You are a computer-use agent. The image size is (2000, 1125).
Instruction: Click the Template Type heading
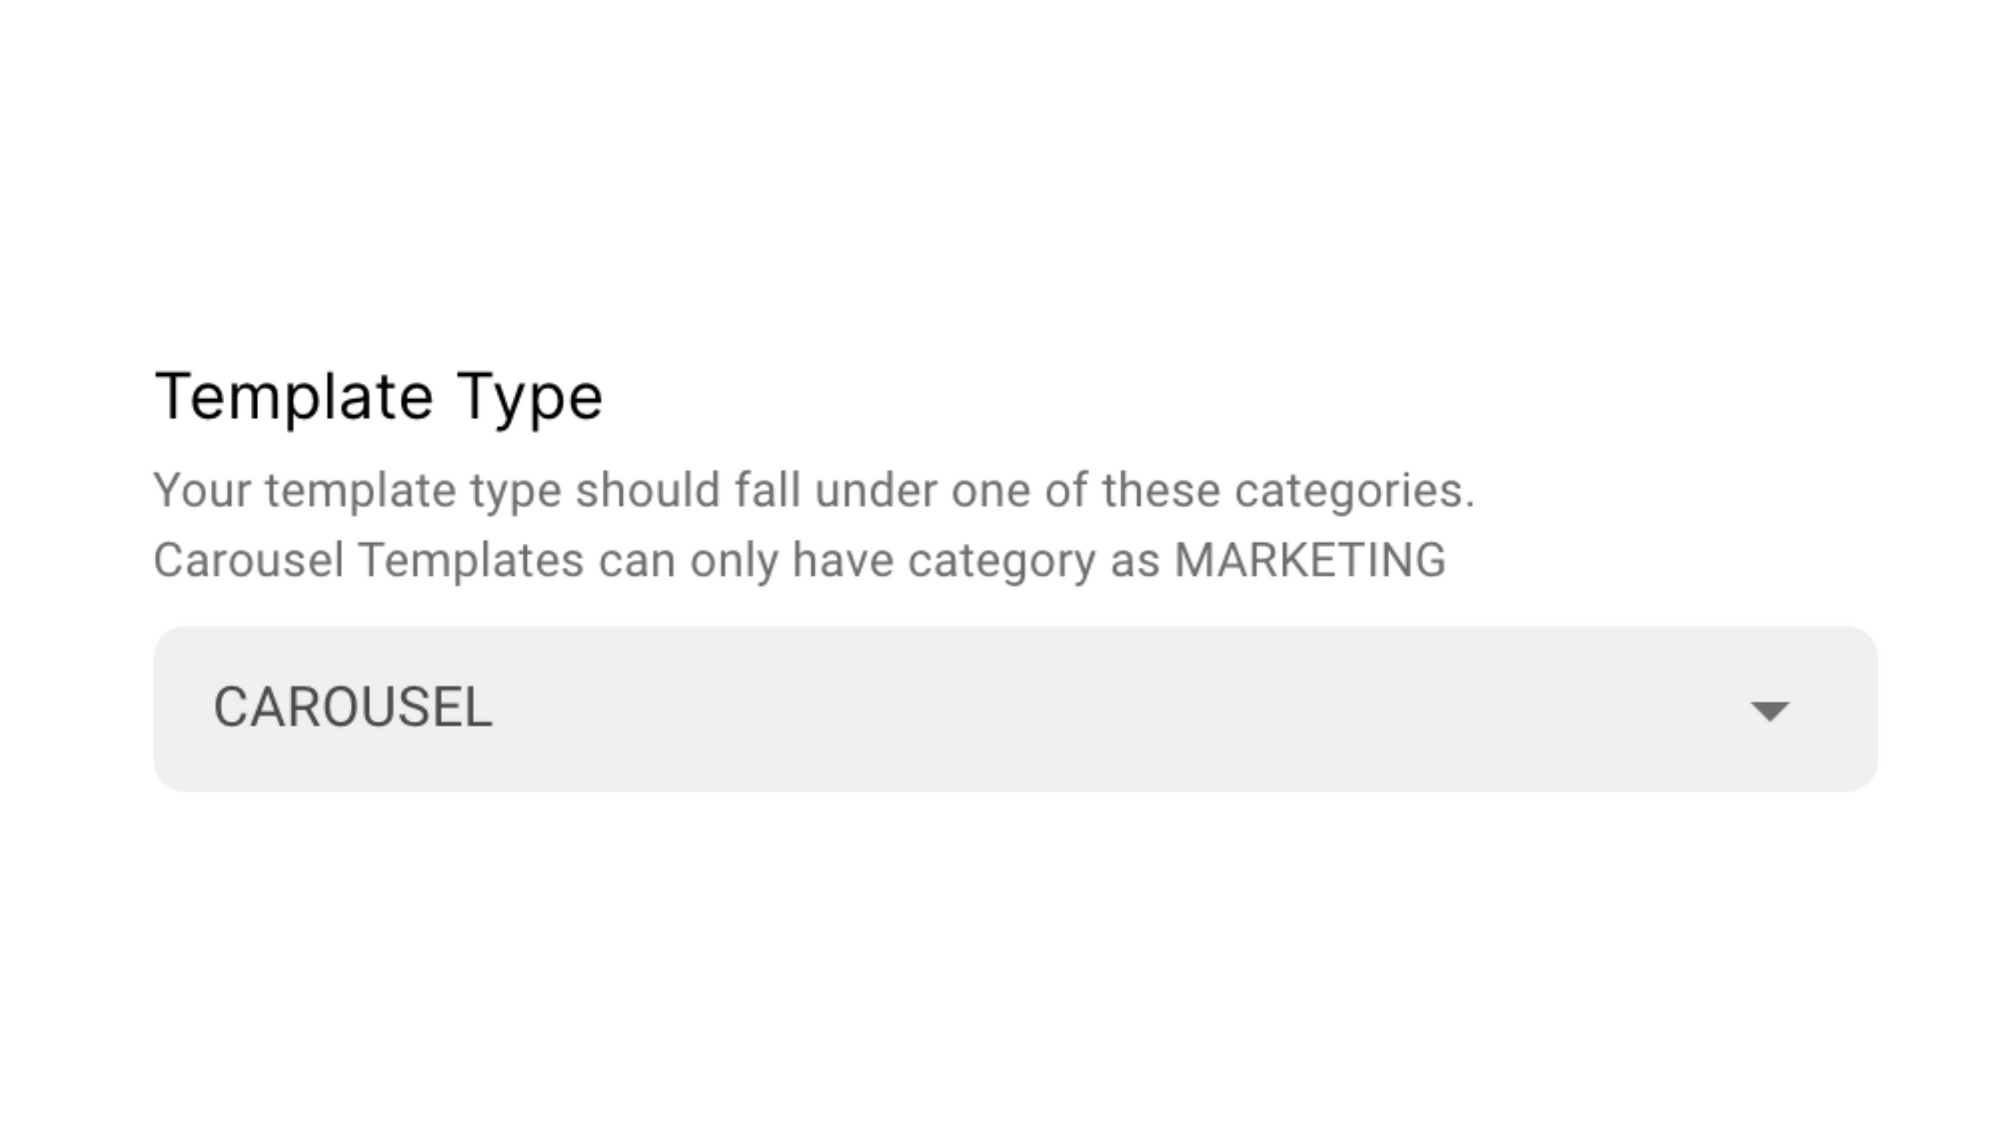click(x=380, y=396)
